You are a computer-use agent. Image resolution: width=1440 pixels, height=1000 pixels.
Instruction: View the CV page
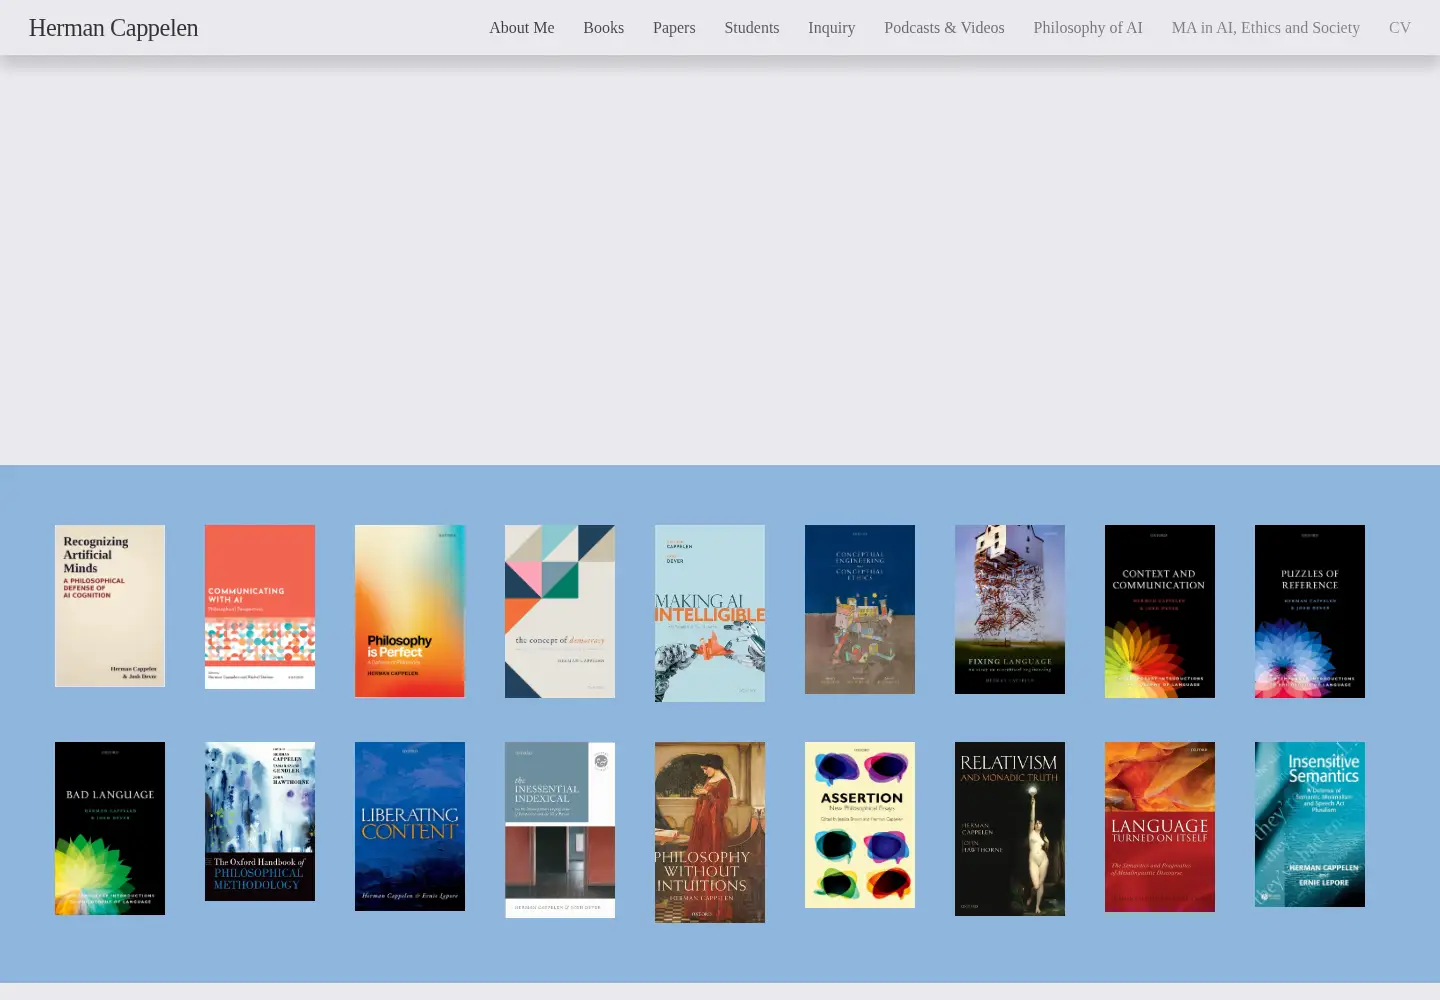tap(1400, 28)
